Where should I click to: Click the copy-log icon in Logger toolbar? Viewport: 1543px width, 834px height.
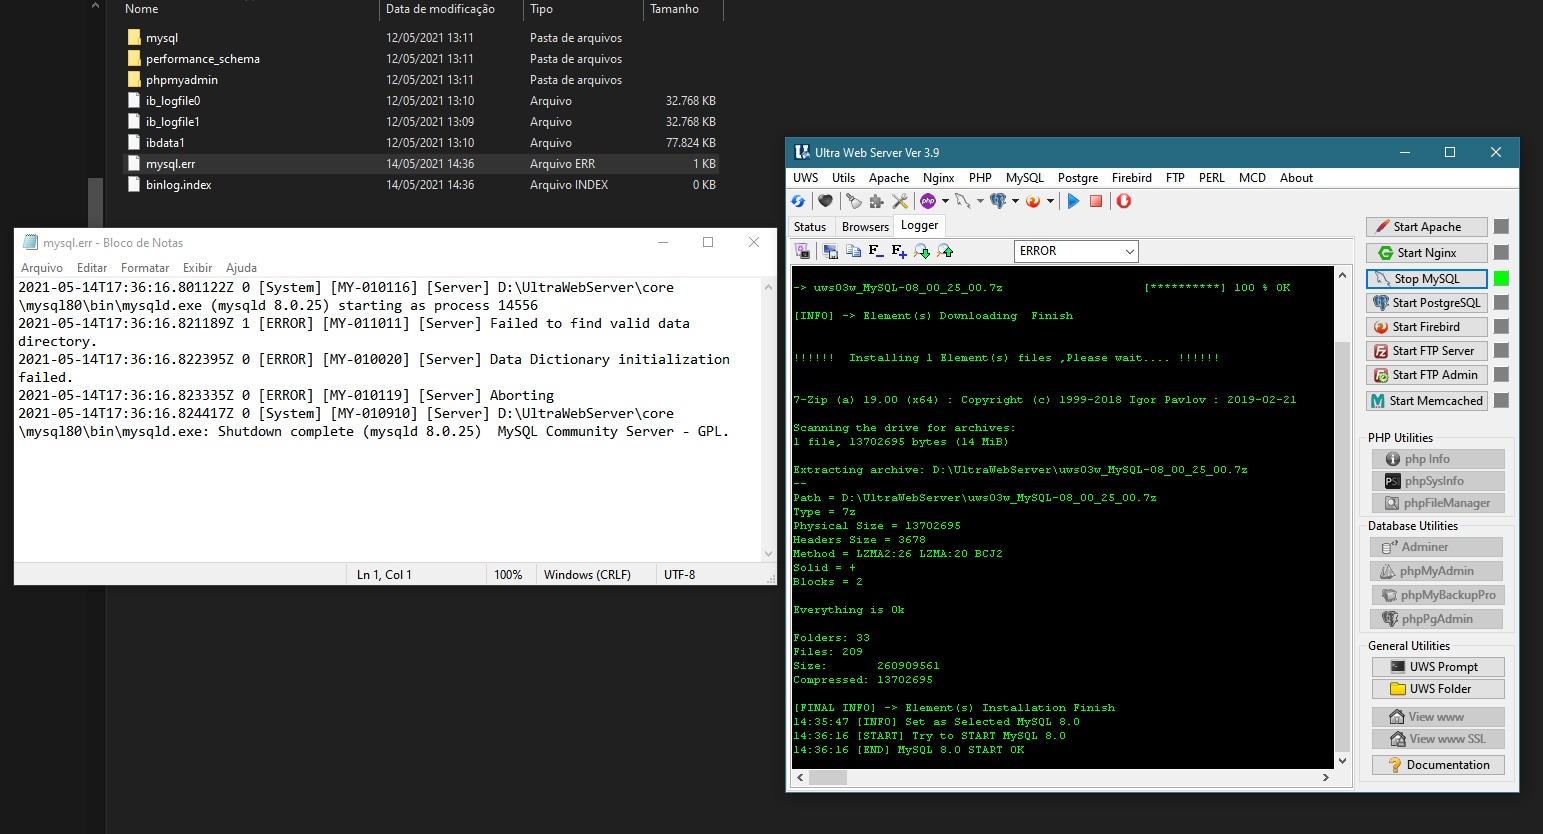click(853, 251)
